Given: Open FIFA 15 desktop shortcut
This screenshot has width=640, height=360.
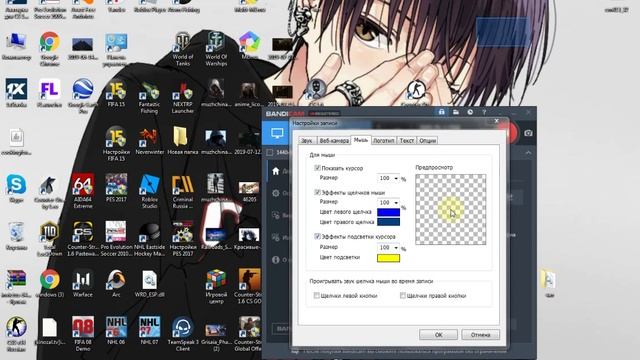Looking at the screenshot, I should [116, 93].
